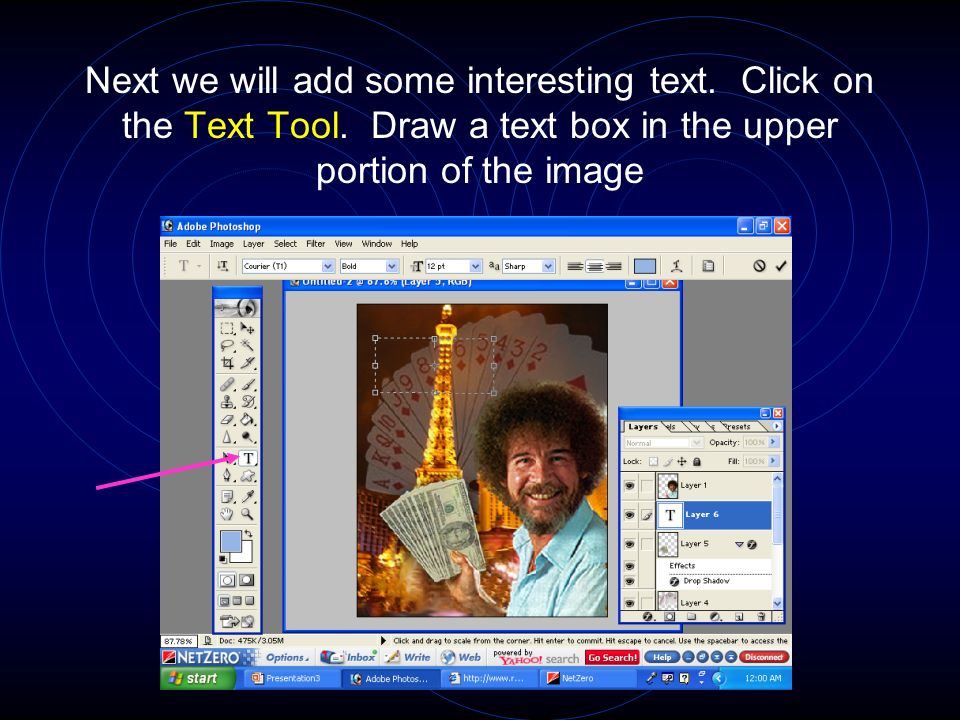The image size is (960, 720).
Task: Hide Layer 5 with eye icon
Action: [629, 544]
